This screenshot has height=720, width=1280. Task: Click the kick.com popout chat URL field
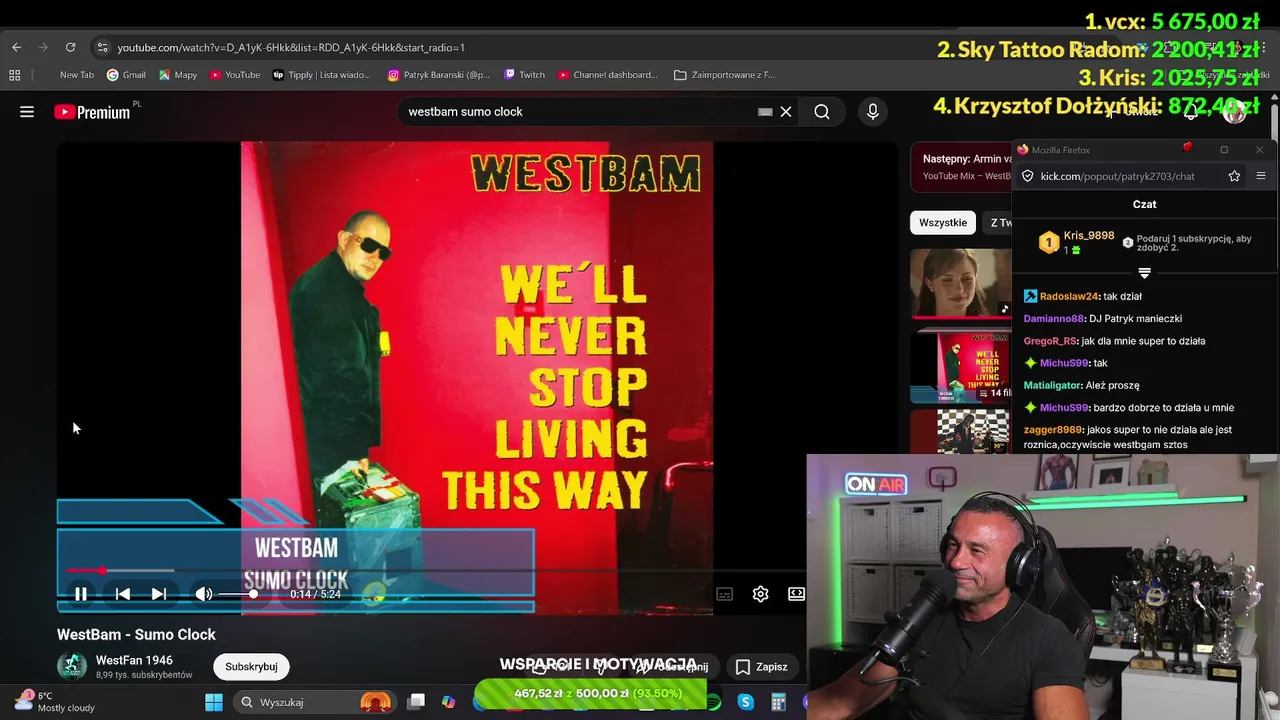[x=1128, y=176]
